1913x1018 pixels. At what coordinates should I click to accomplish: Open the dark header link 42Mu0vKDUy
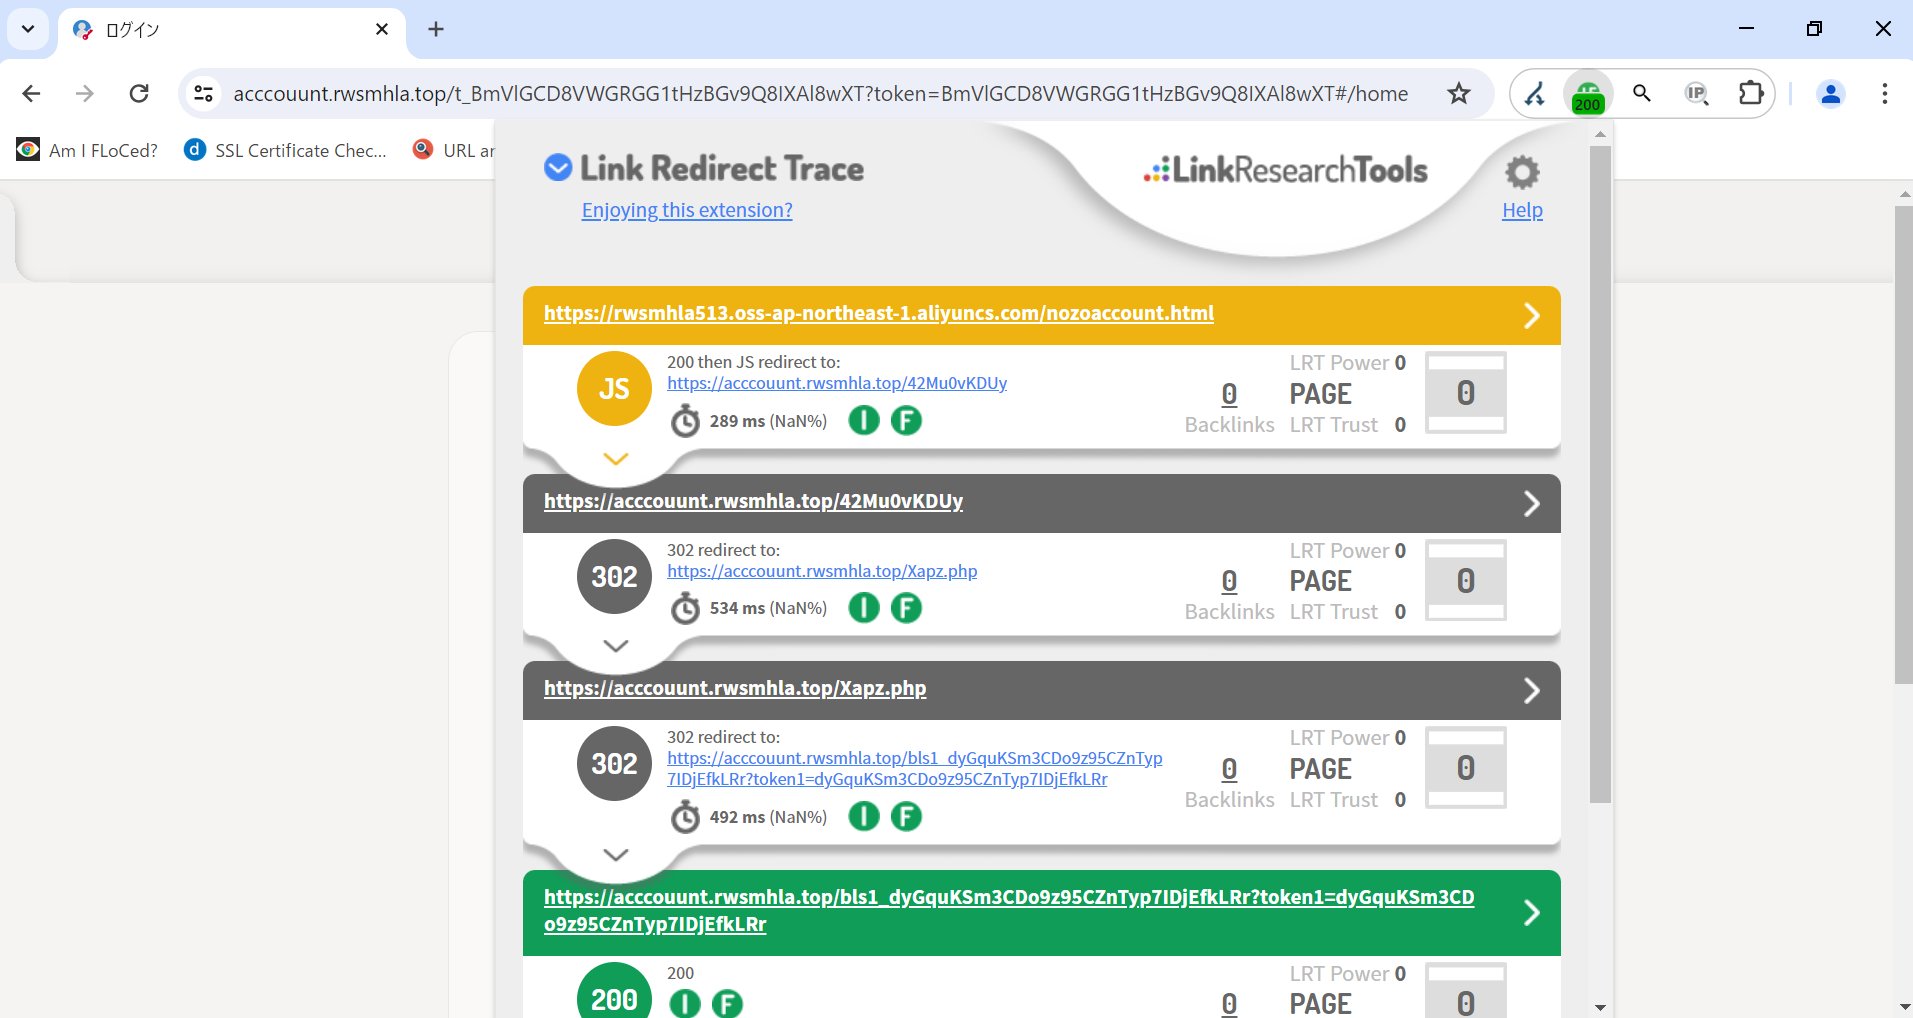tap(753, 501)
